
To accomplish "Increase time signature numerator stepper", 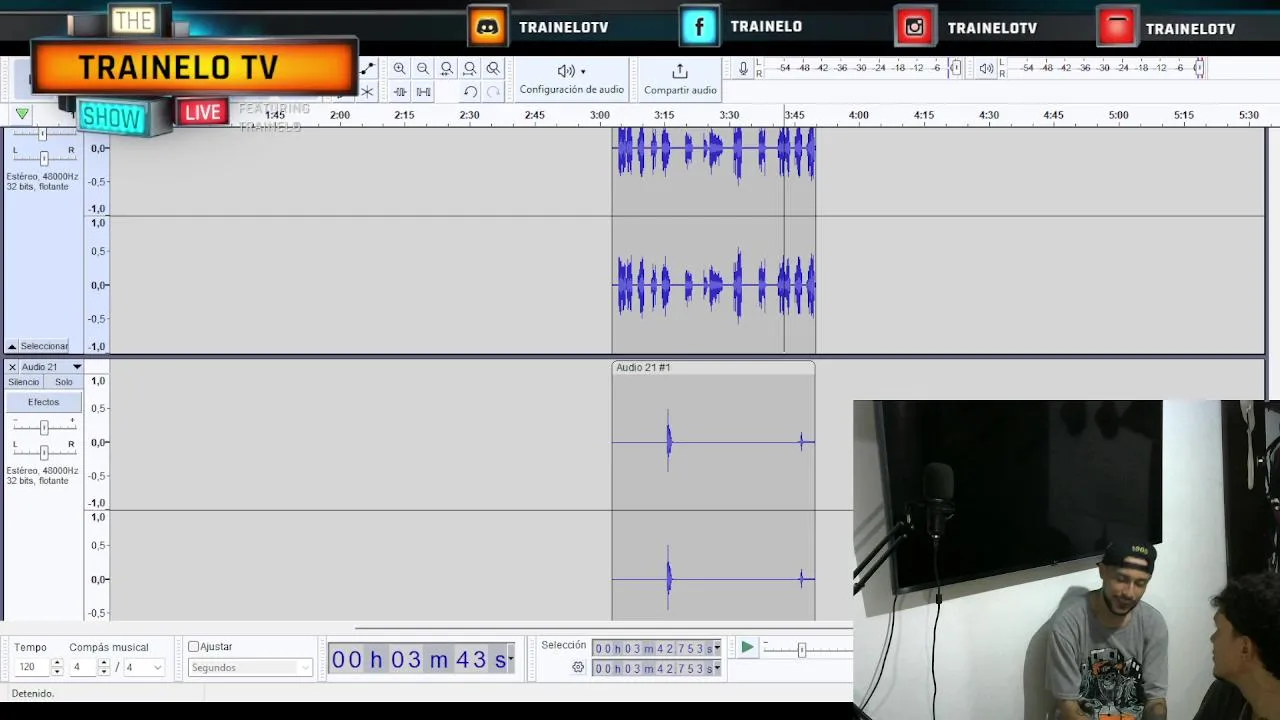I will pyautogui.click(x=103, y=663).
